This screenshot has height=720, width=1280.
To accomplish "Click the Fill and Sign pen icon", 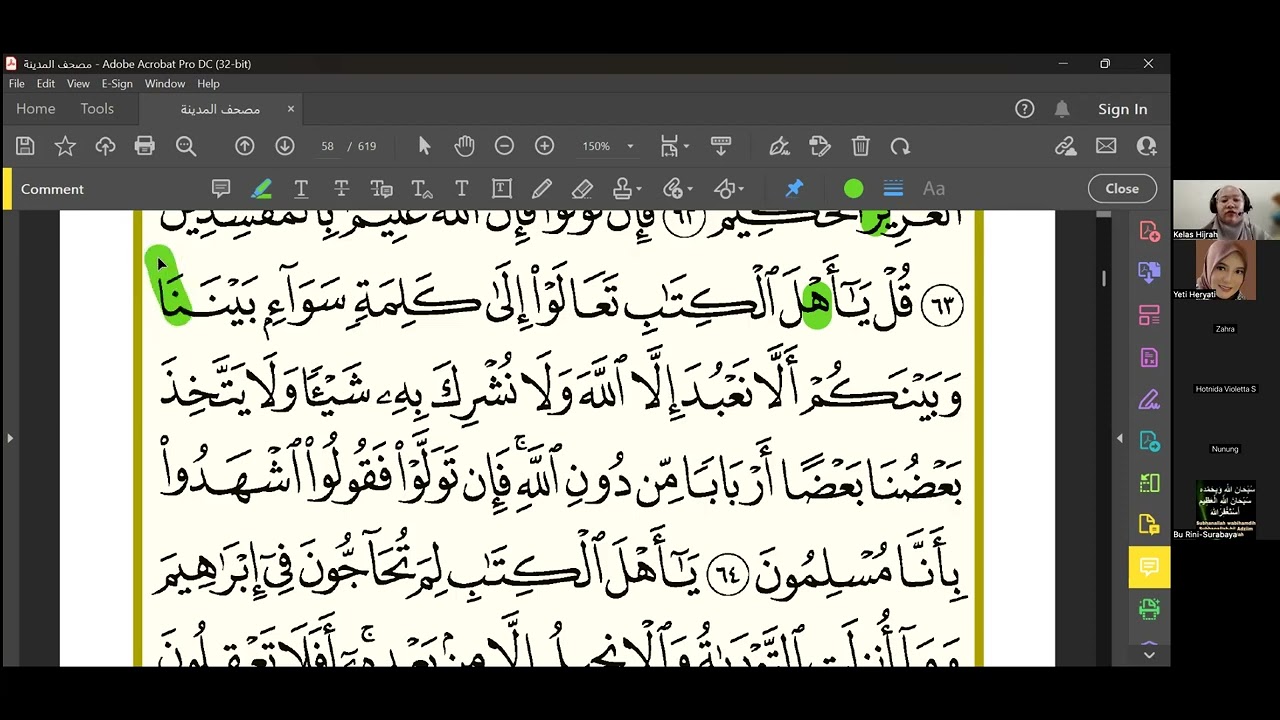I will pos(780,146).
